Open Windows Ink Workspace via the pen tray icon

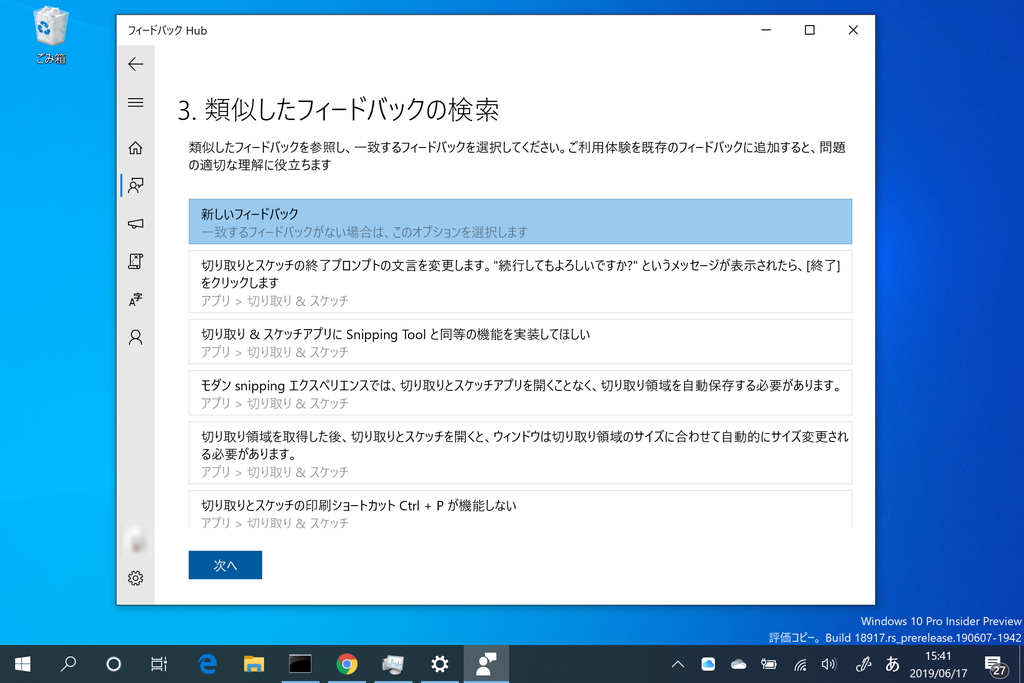[x=863, y=663]
